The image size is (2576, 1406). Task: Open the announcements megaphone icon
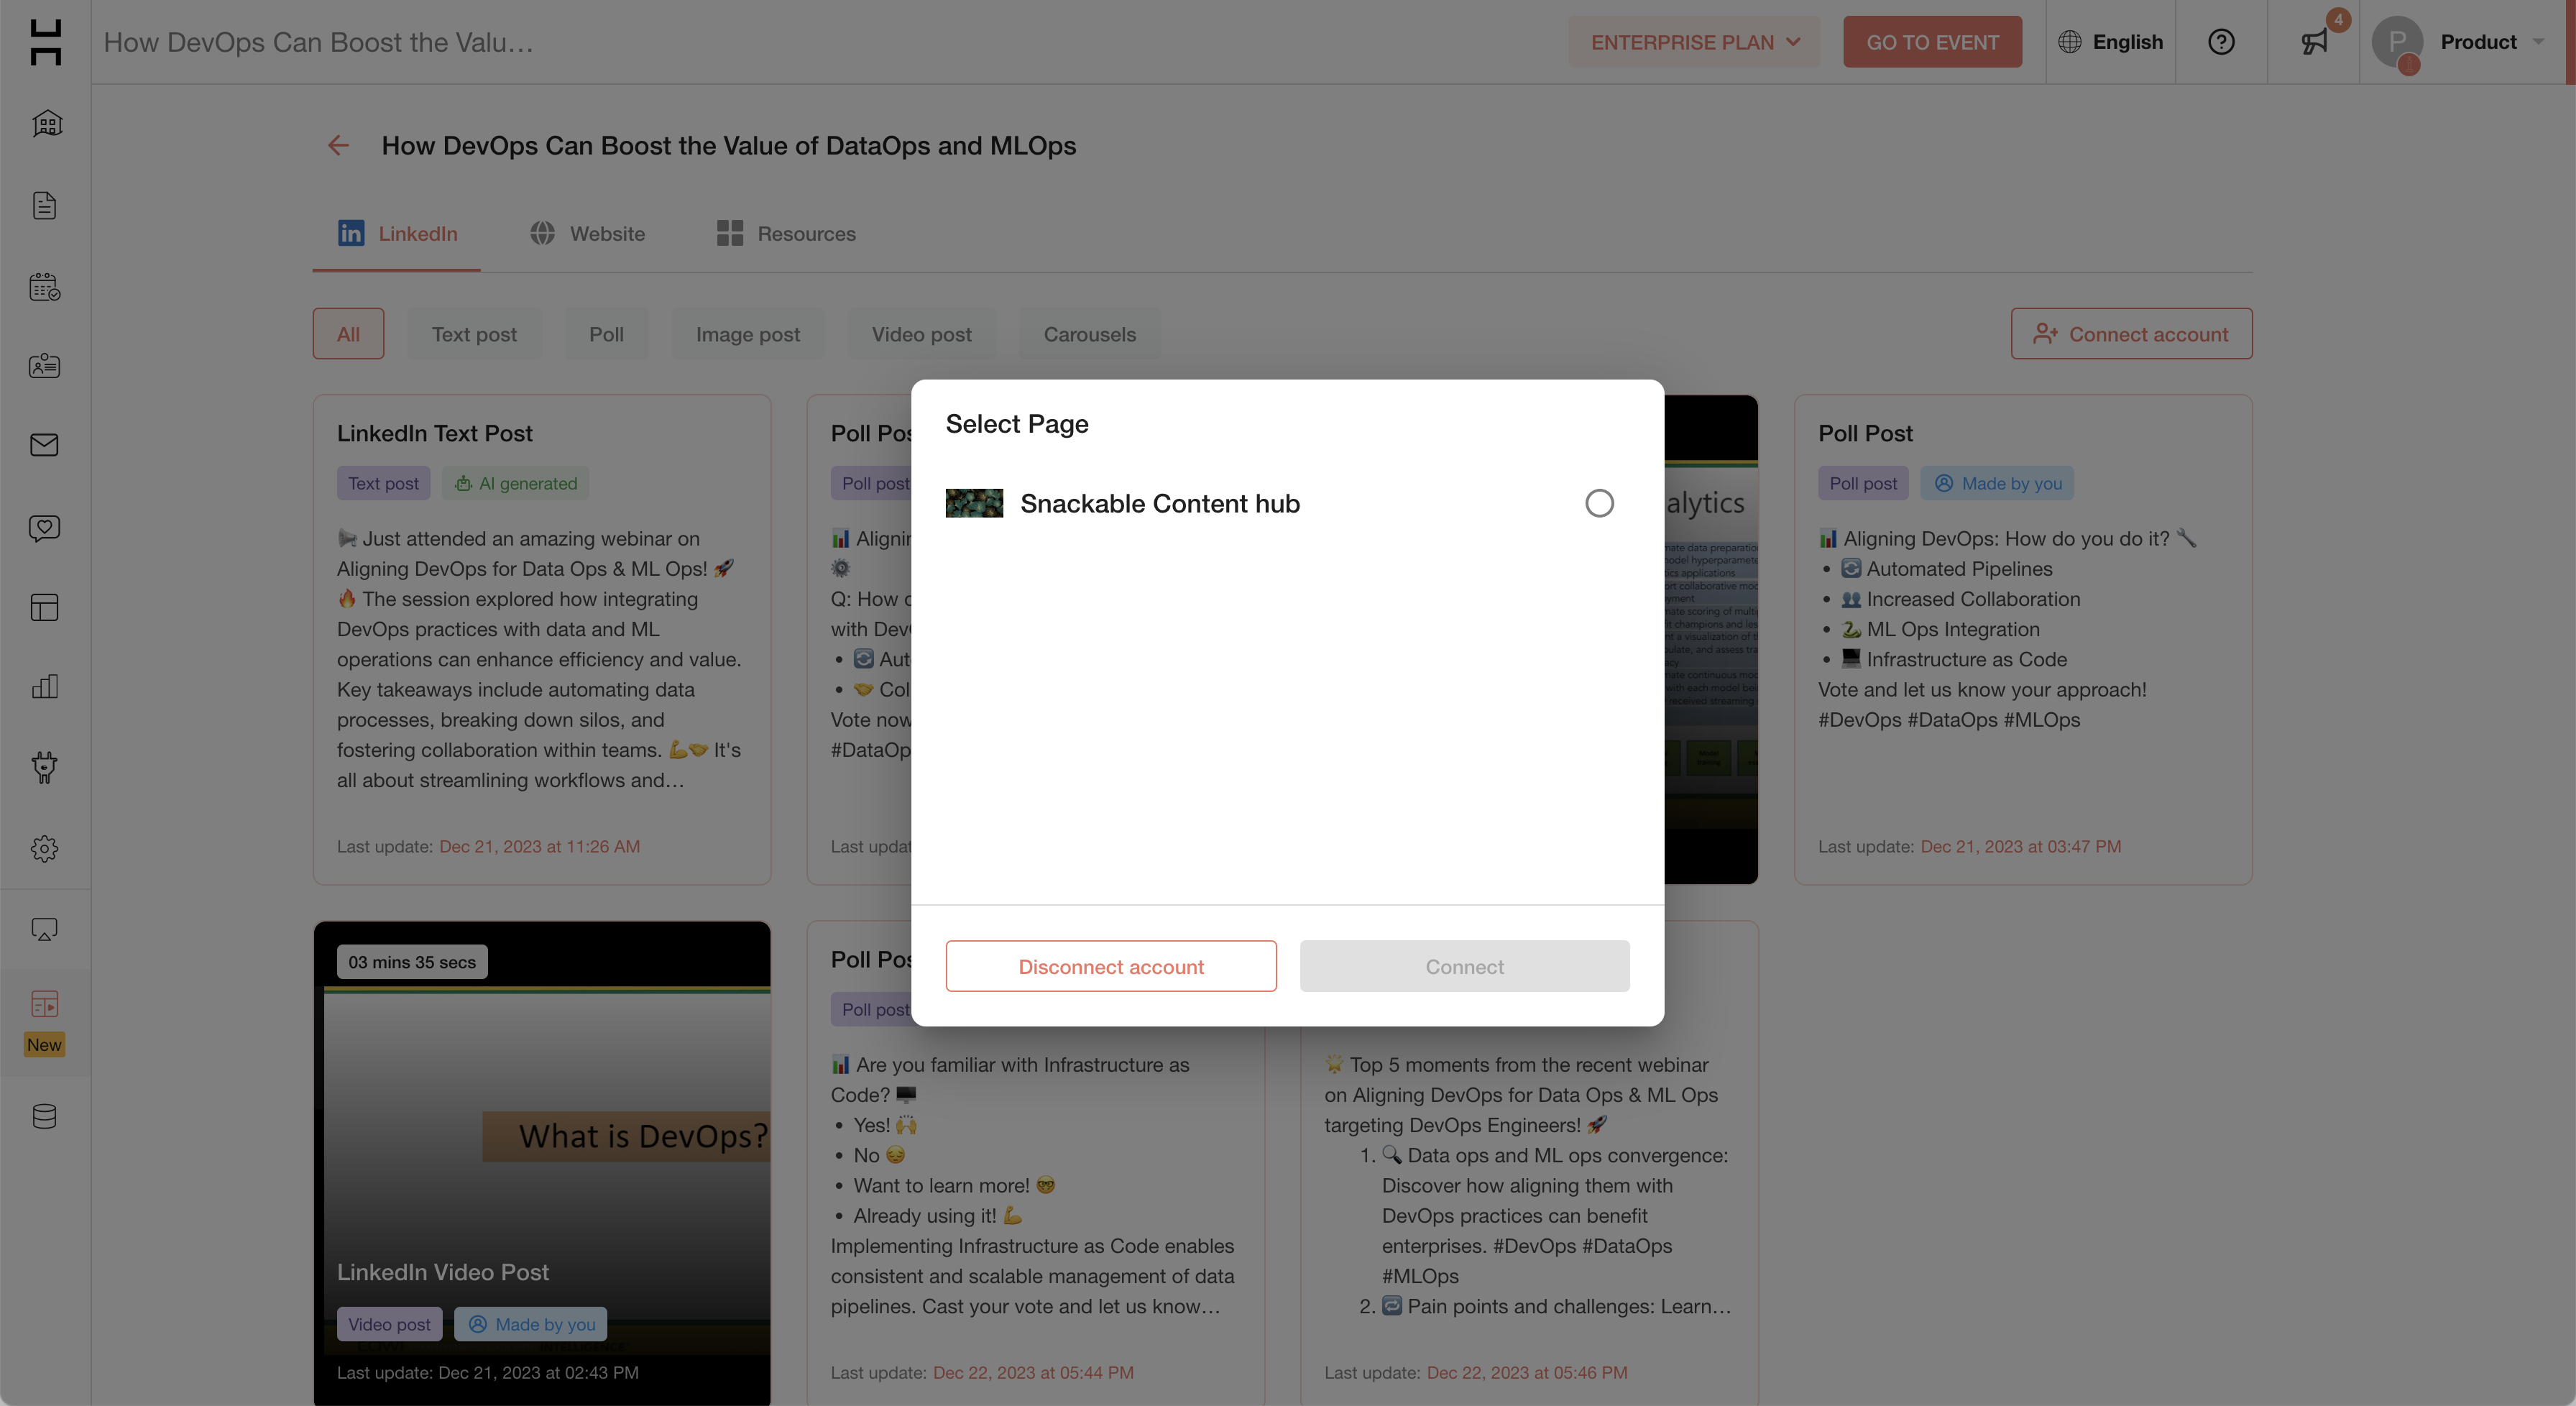(2313, 42)
